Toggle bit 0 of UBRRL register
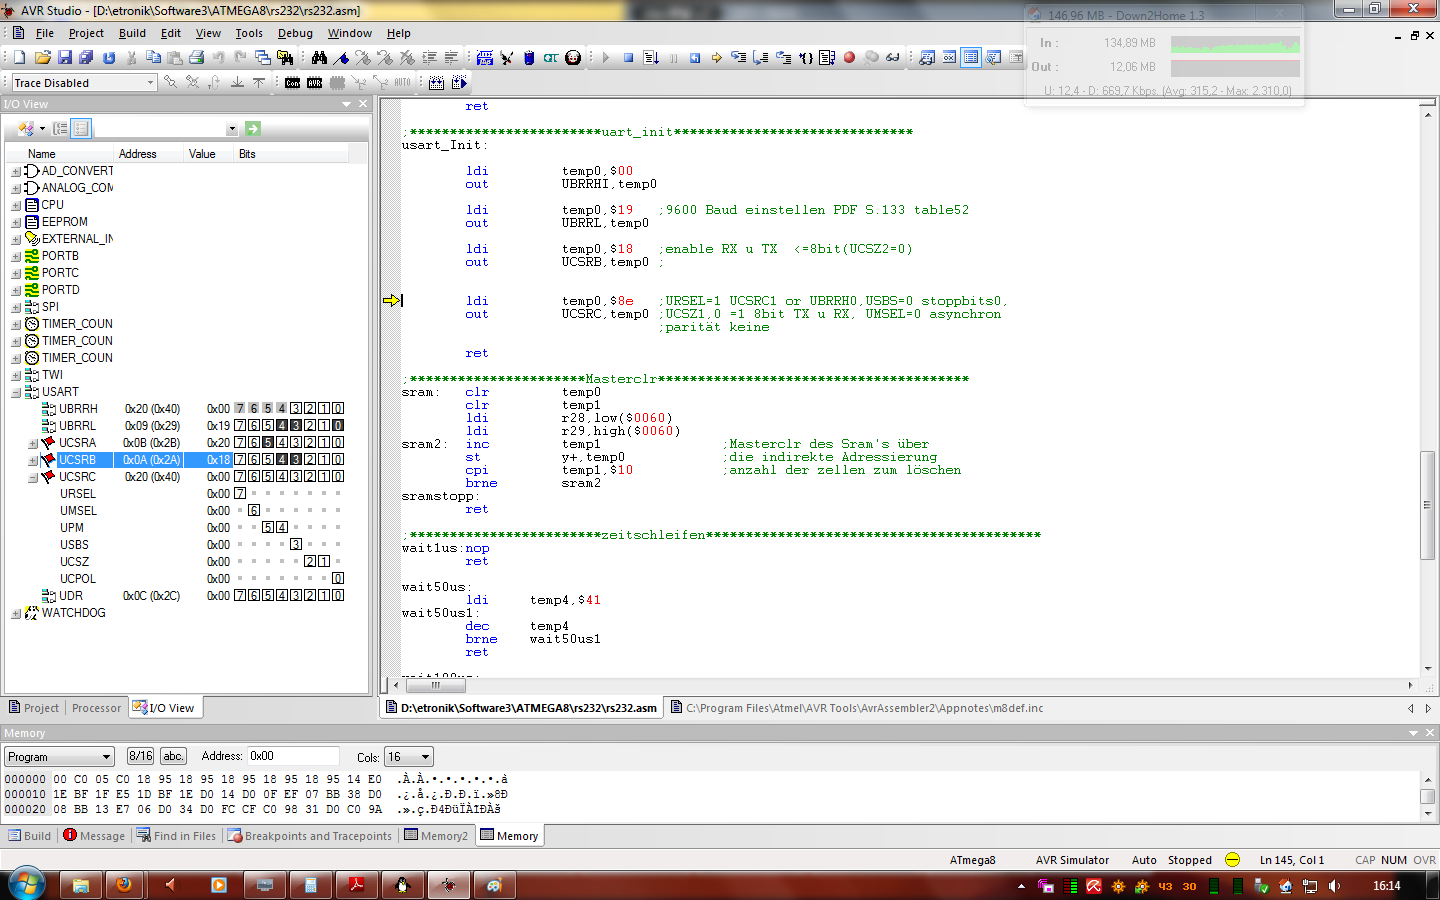The height and width of the screenshot is (900, 1440). pos(338,426)
